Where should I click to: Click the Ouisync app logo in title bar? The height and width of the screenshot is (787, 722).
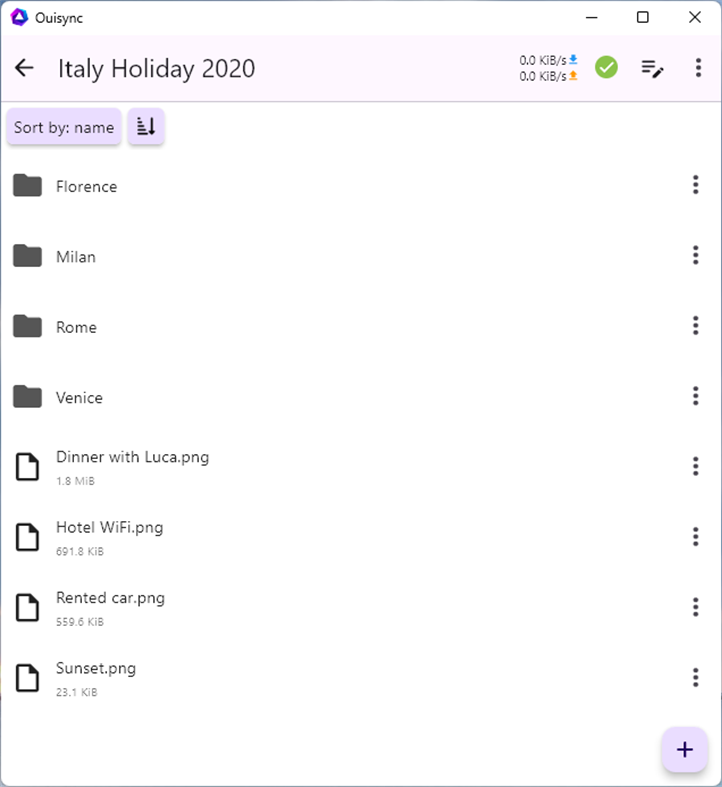(x=18, y=17)
